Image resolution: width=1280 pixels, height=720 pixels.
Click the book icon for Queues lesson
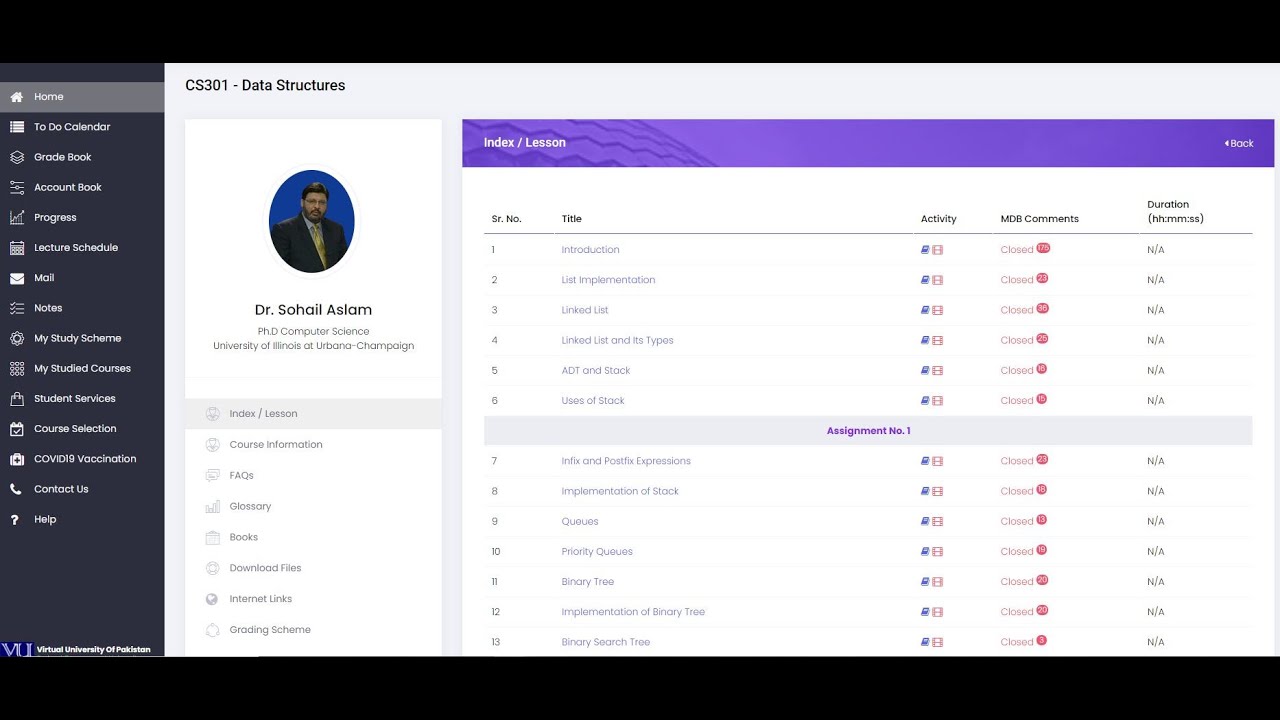click(926, 522)
